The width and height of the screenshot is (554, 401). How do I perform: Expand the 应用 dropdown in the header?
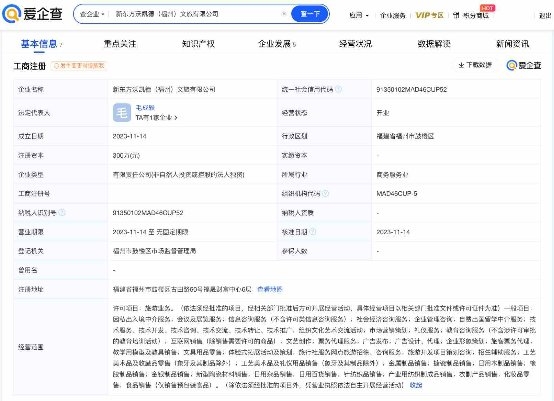(x=359, y=15)
